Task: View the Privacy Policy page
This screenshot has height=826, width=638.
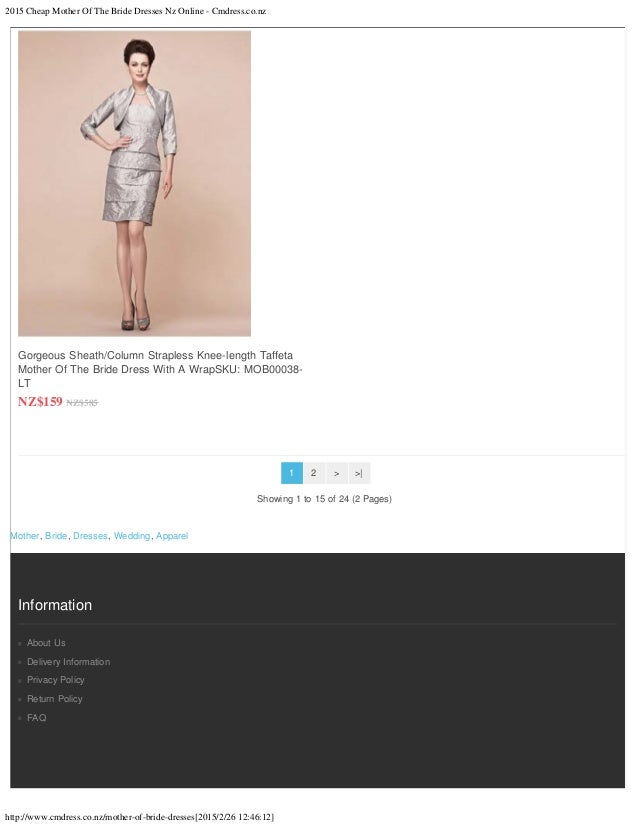Action: click(56, 680)
